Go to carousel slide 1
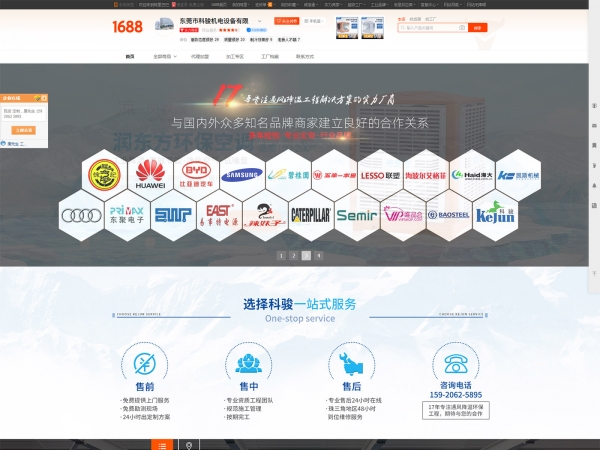The width and height of the screenshot is (600, 450). [281, 255]
